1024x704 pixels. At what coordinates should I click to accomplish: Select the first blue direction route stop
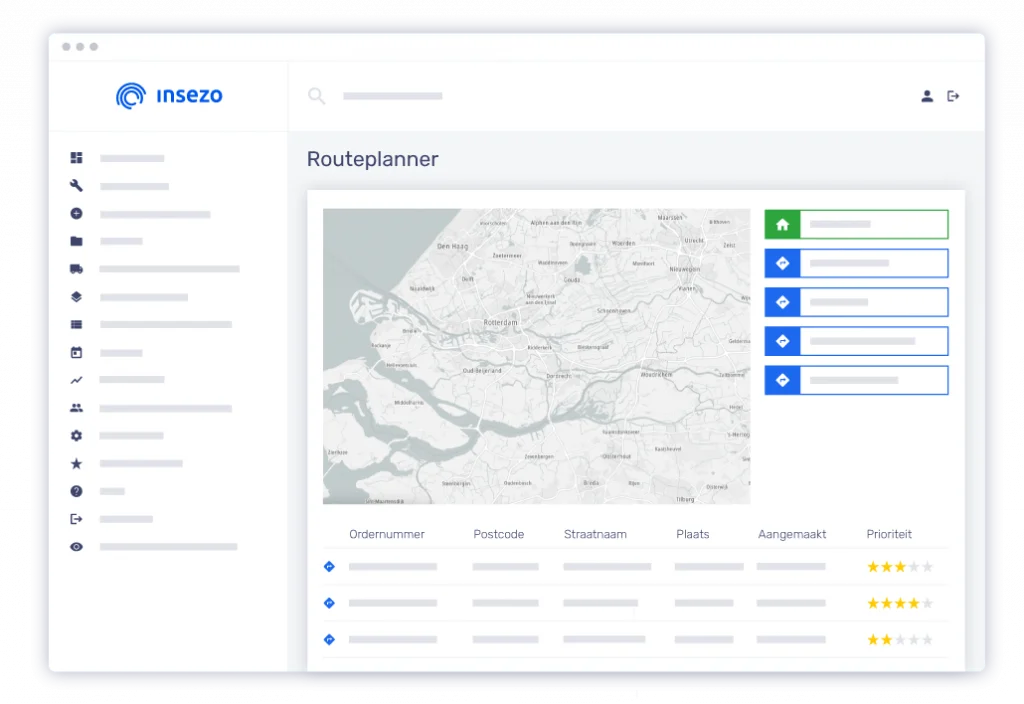(x=856, y=263)
